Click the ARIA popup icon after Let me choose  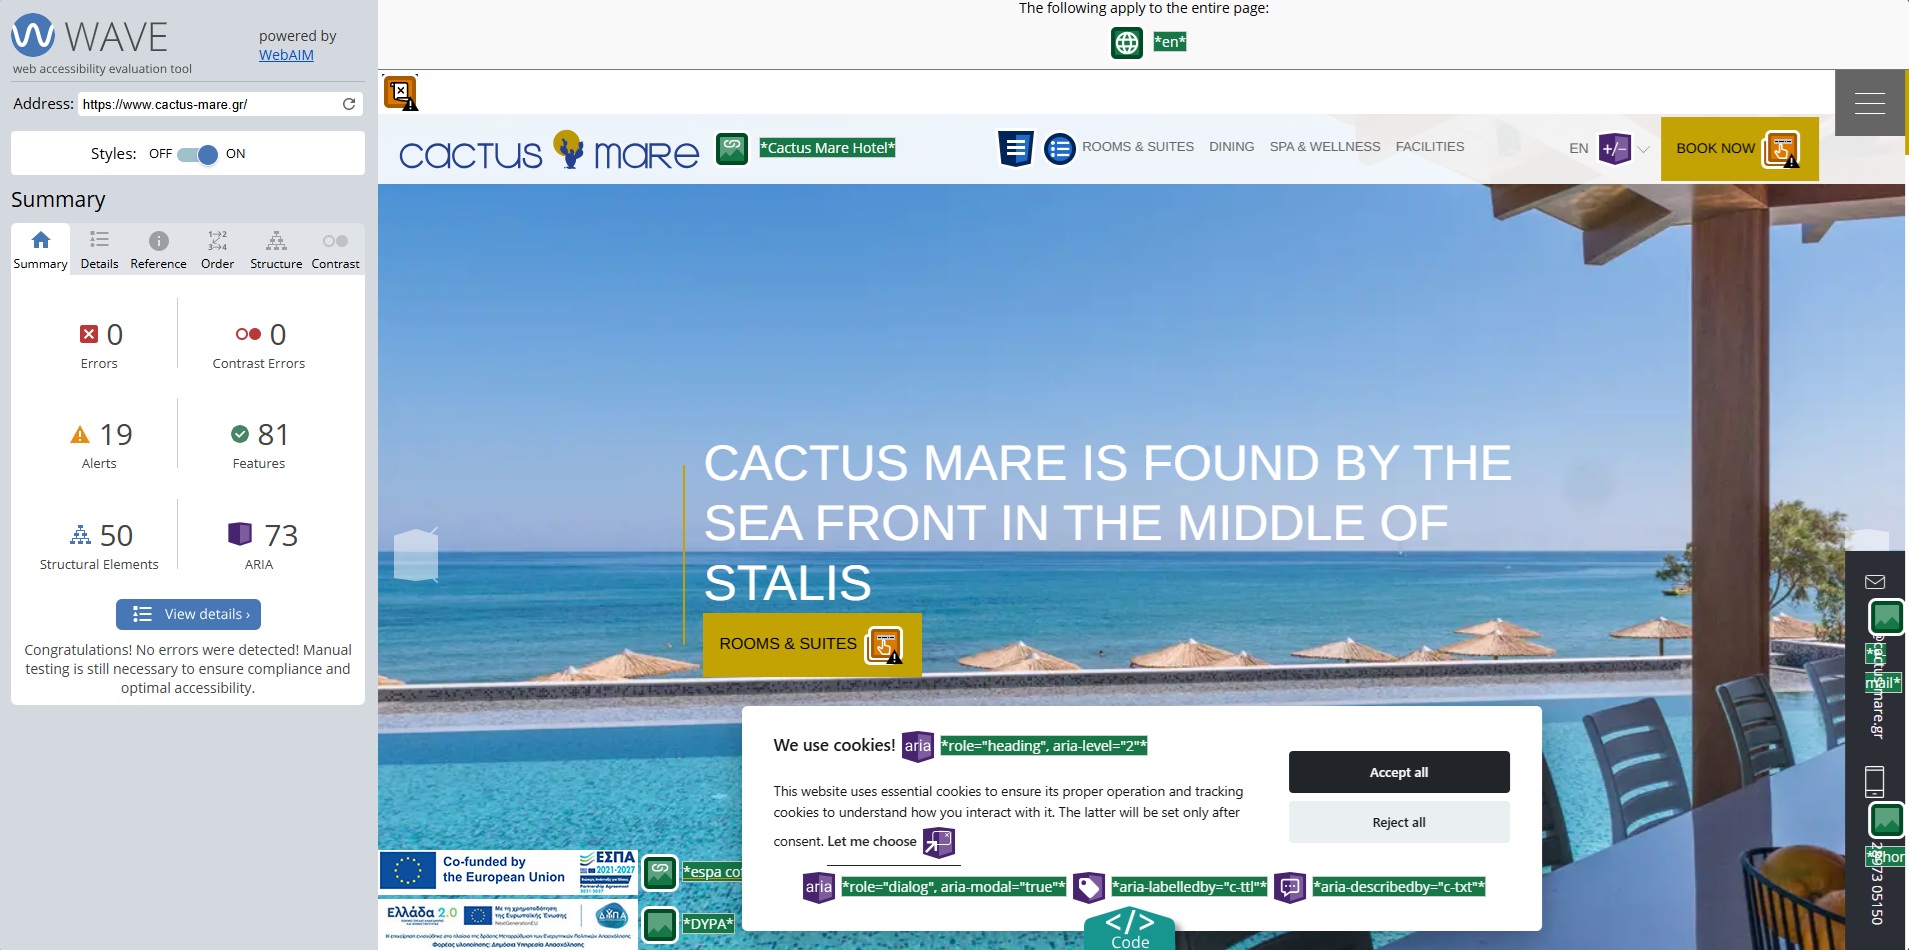click(938, 843)
